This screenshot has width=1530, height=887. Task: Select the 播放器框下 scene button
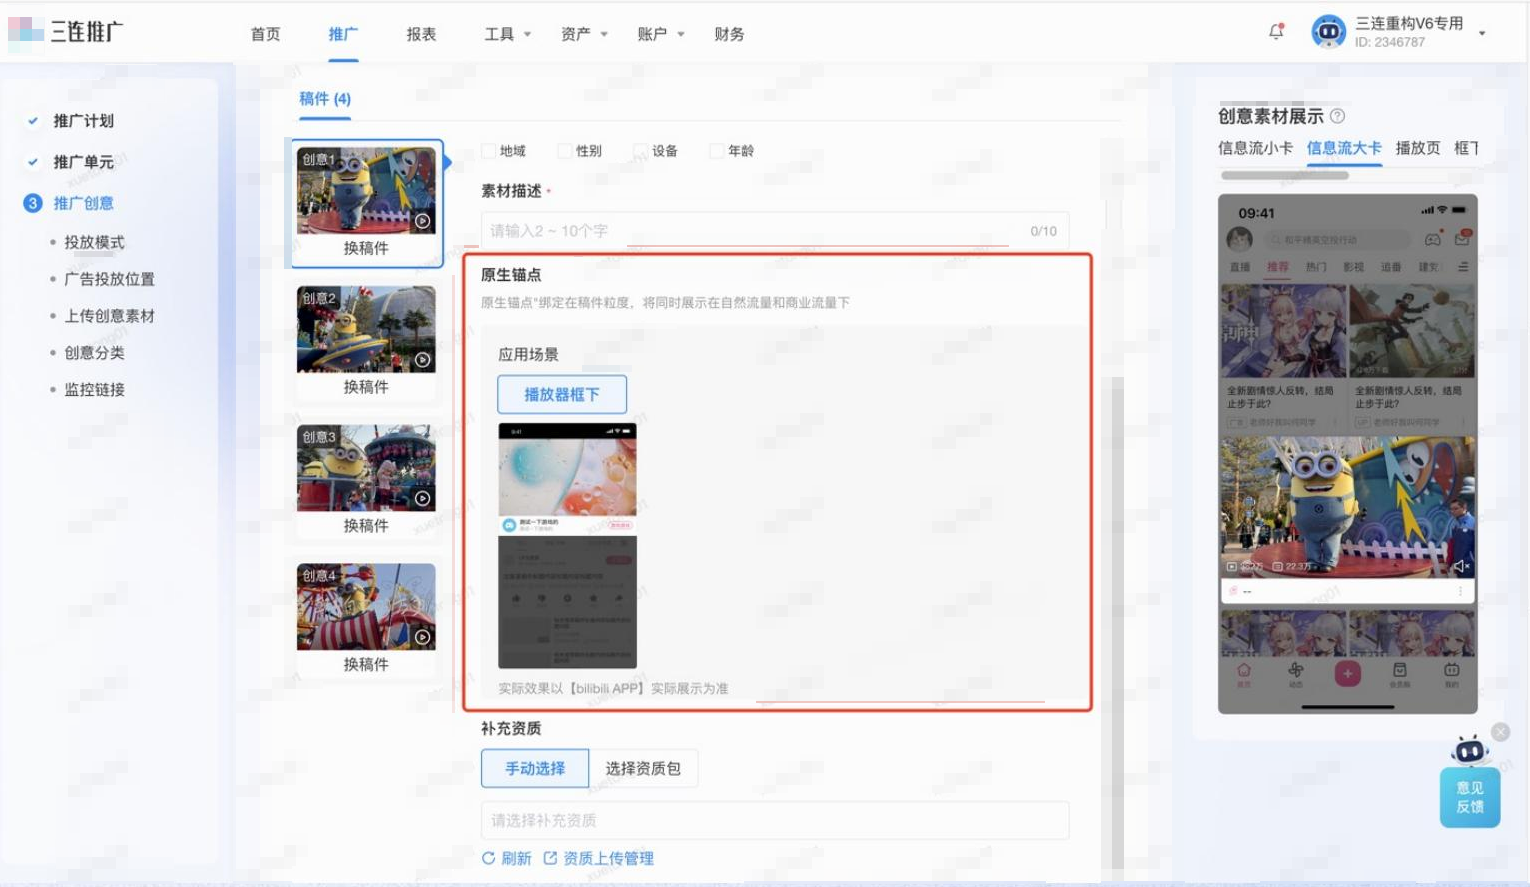click(x=562, y=394)
